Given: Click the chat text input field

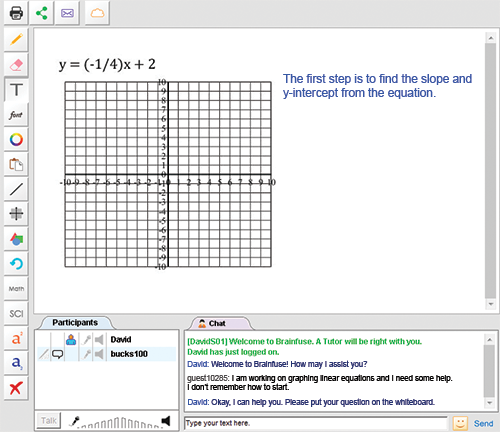Looking at the screenshot, I should pyautogui.click(x=315, y=423).
